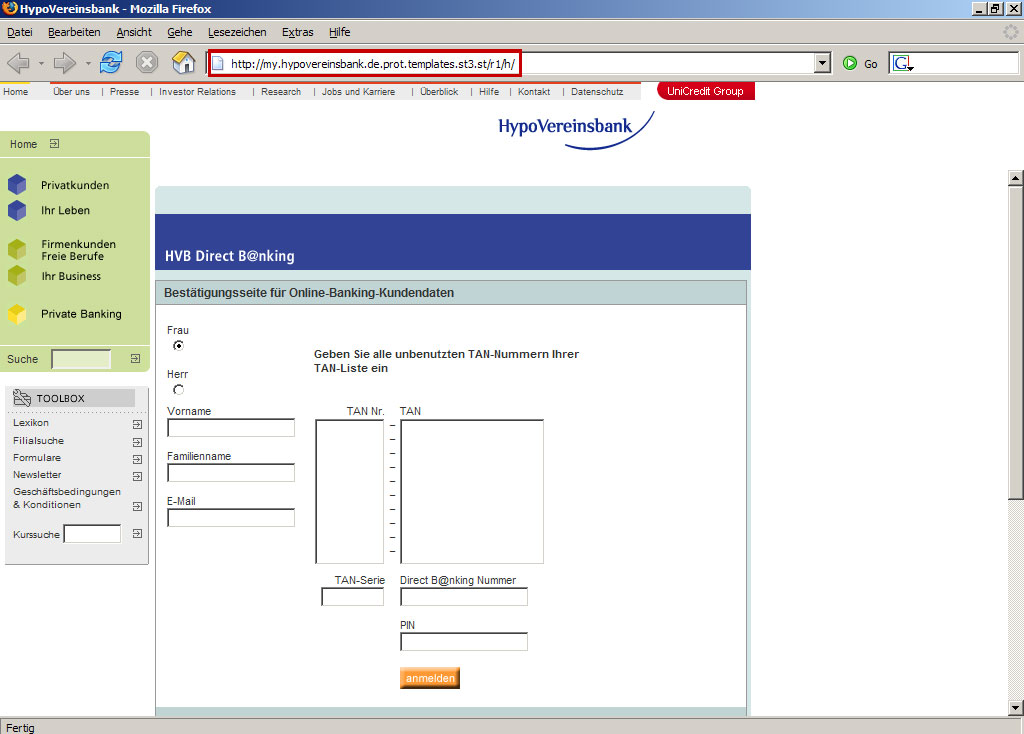Click the browser Forward arrow button
This screenshot has width=1024, height=734.
[x=65, y=63]
